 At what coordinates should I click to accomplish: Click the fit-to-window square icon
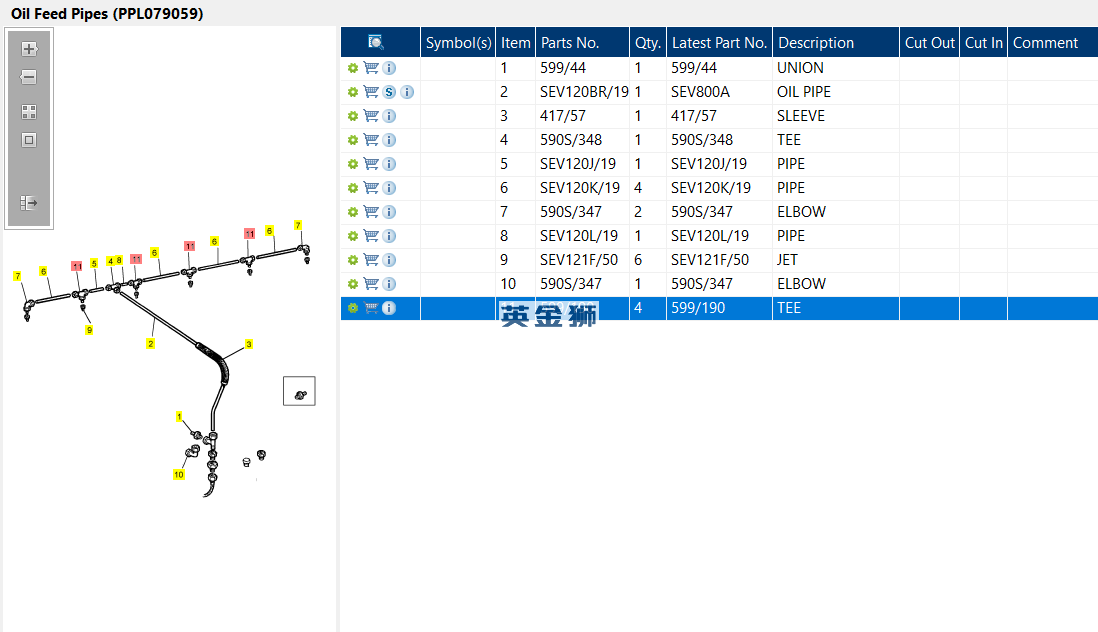(29, 140)
